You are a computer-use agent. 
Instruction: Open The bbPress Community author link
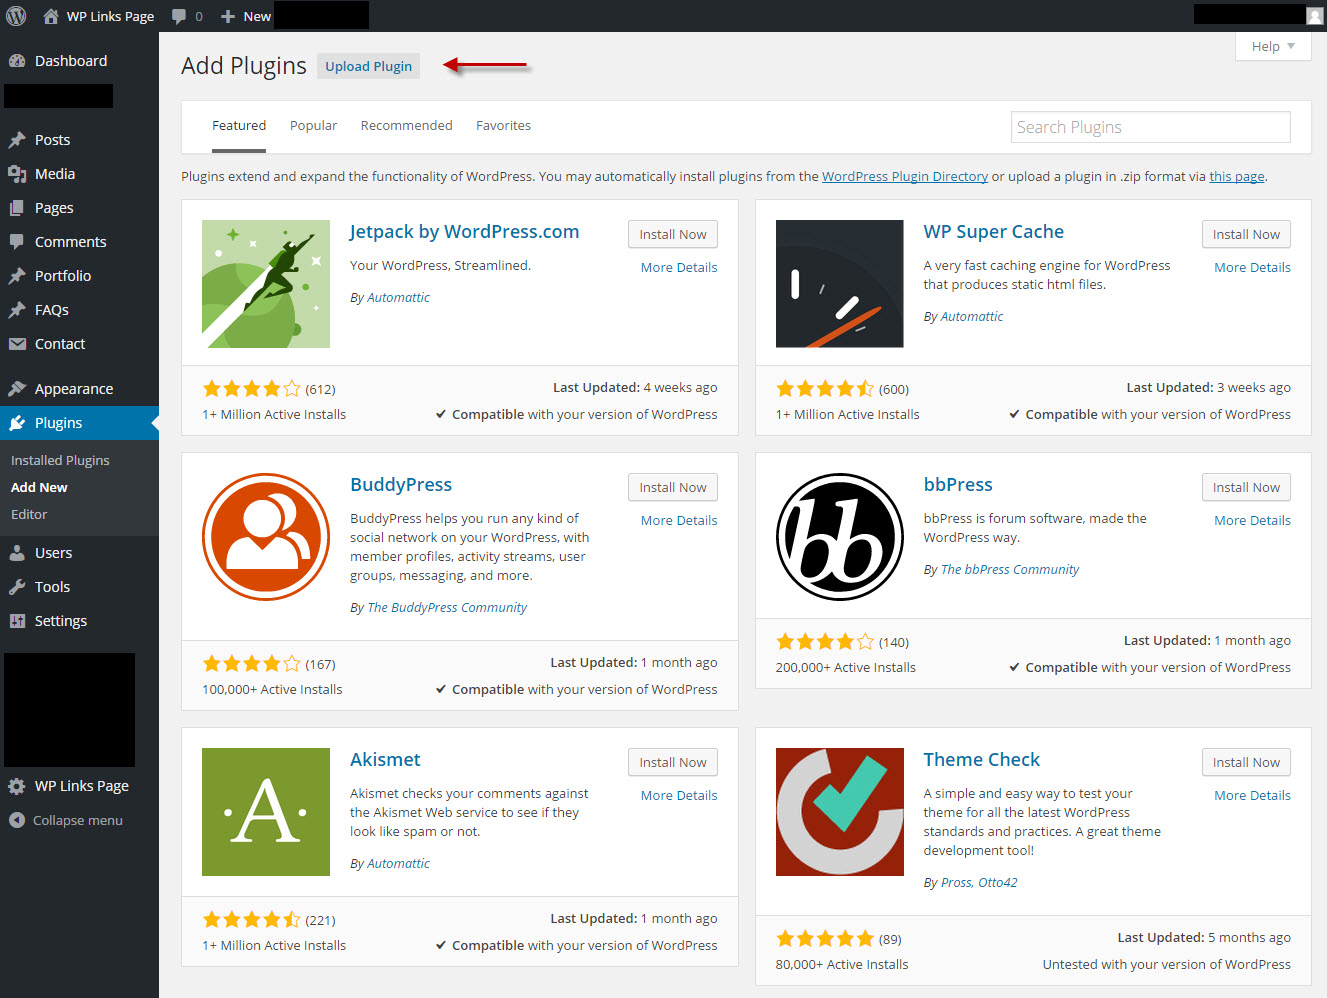(x=1010, y=569)
